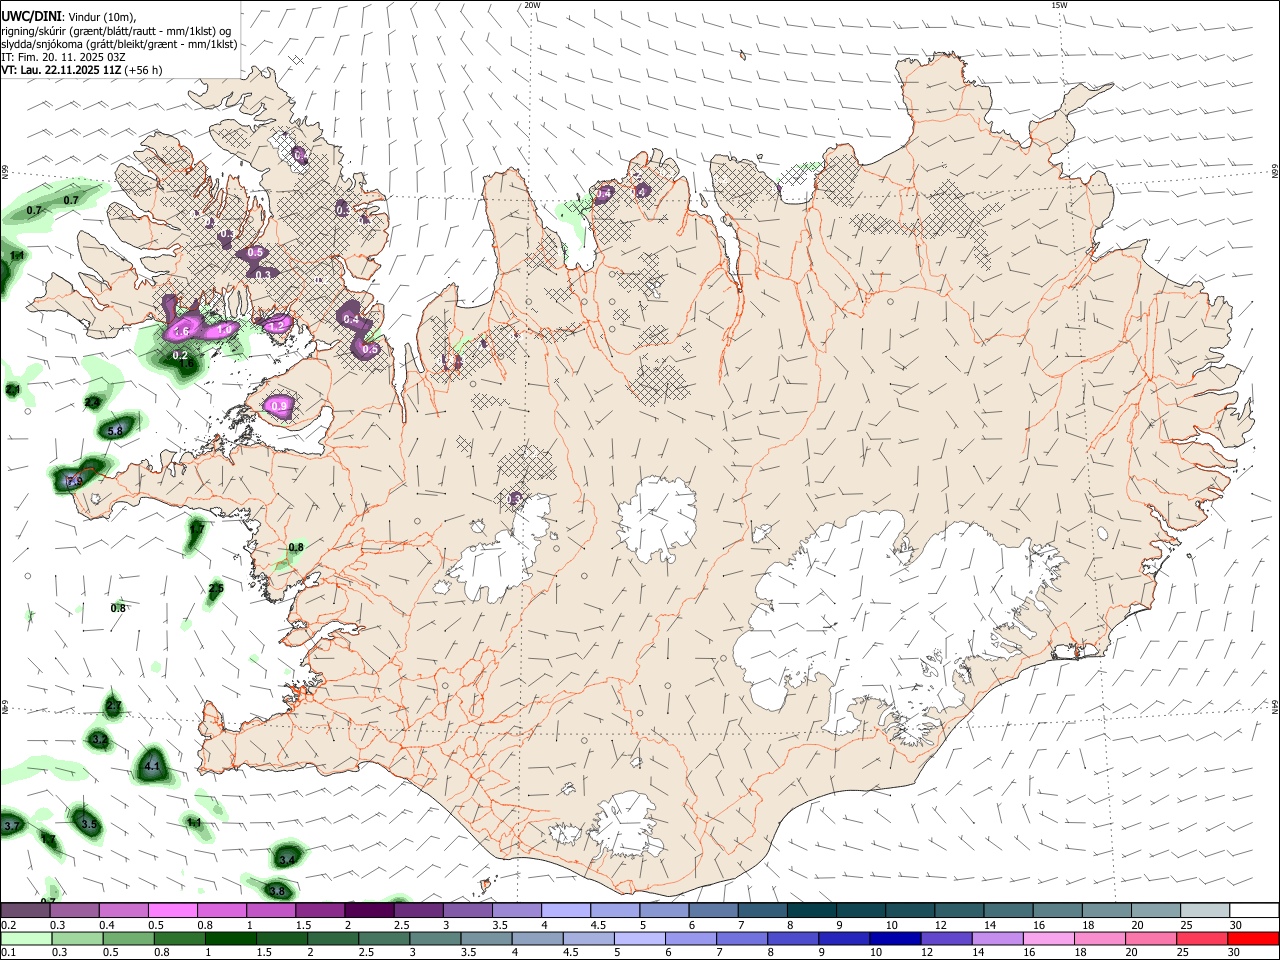1280x960 pixels.
Task: Click the pink 0.9 snow cell
Action: click(x=279, y=405)
